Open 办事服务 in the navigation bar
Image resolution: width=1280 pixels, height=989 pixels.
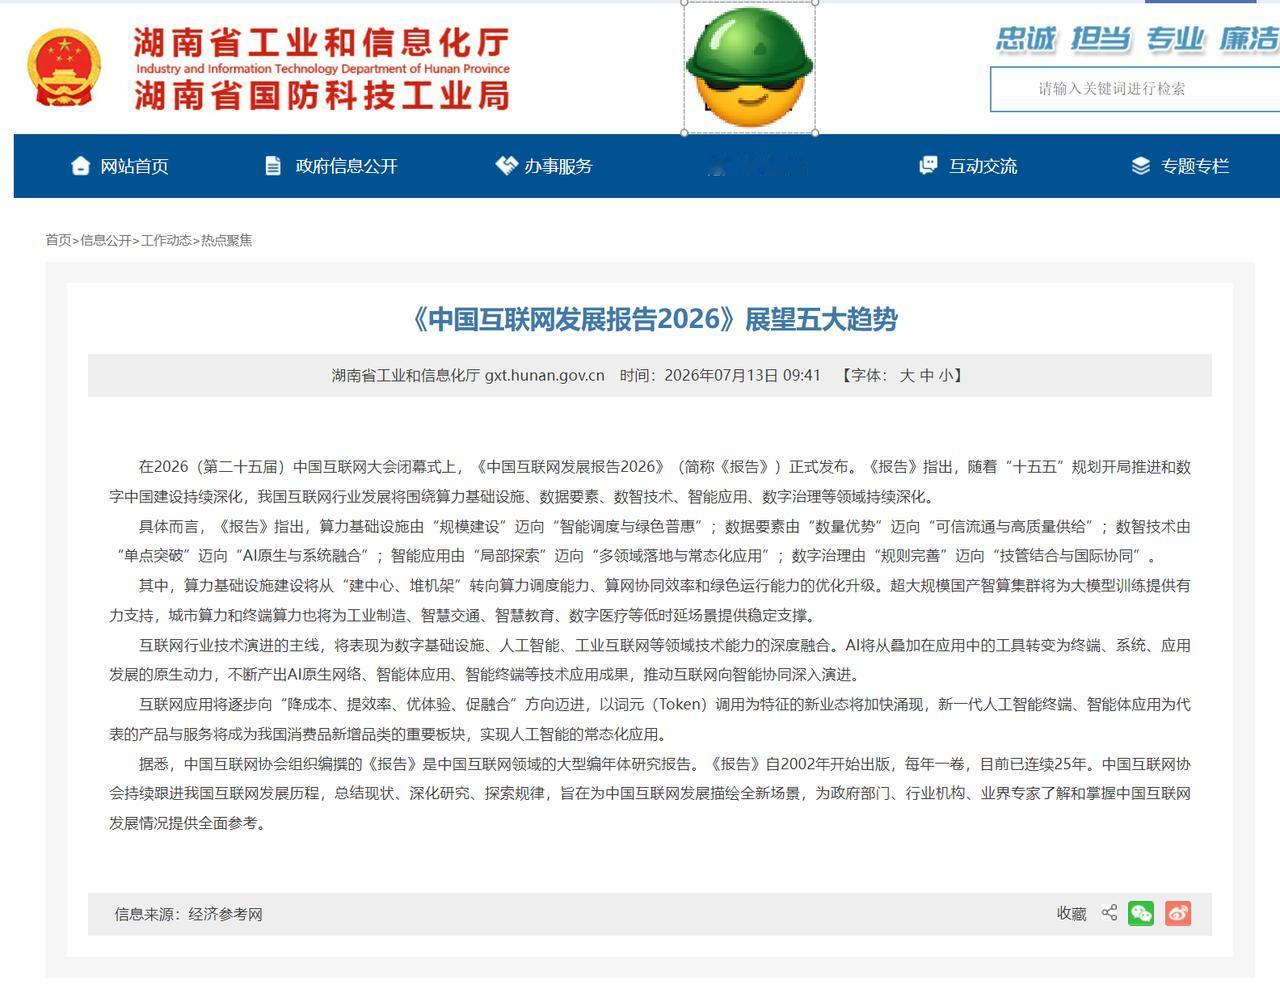point(544,166)
